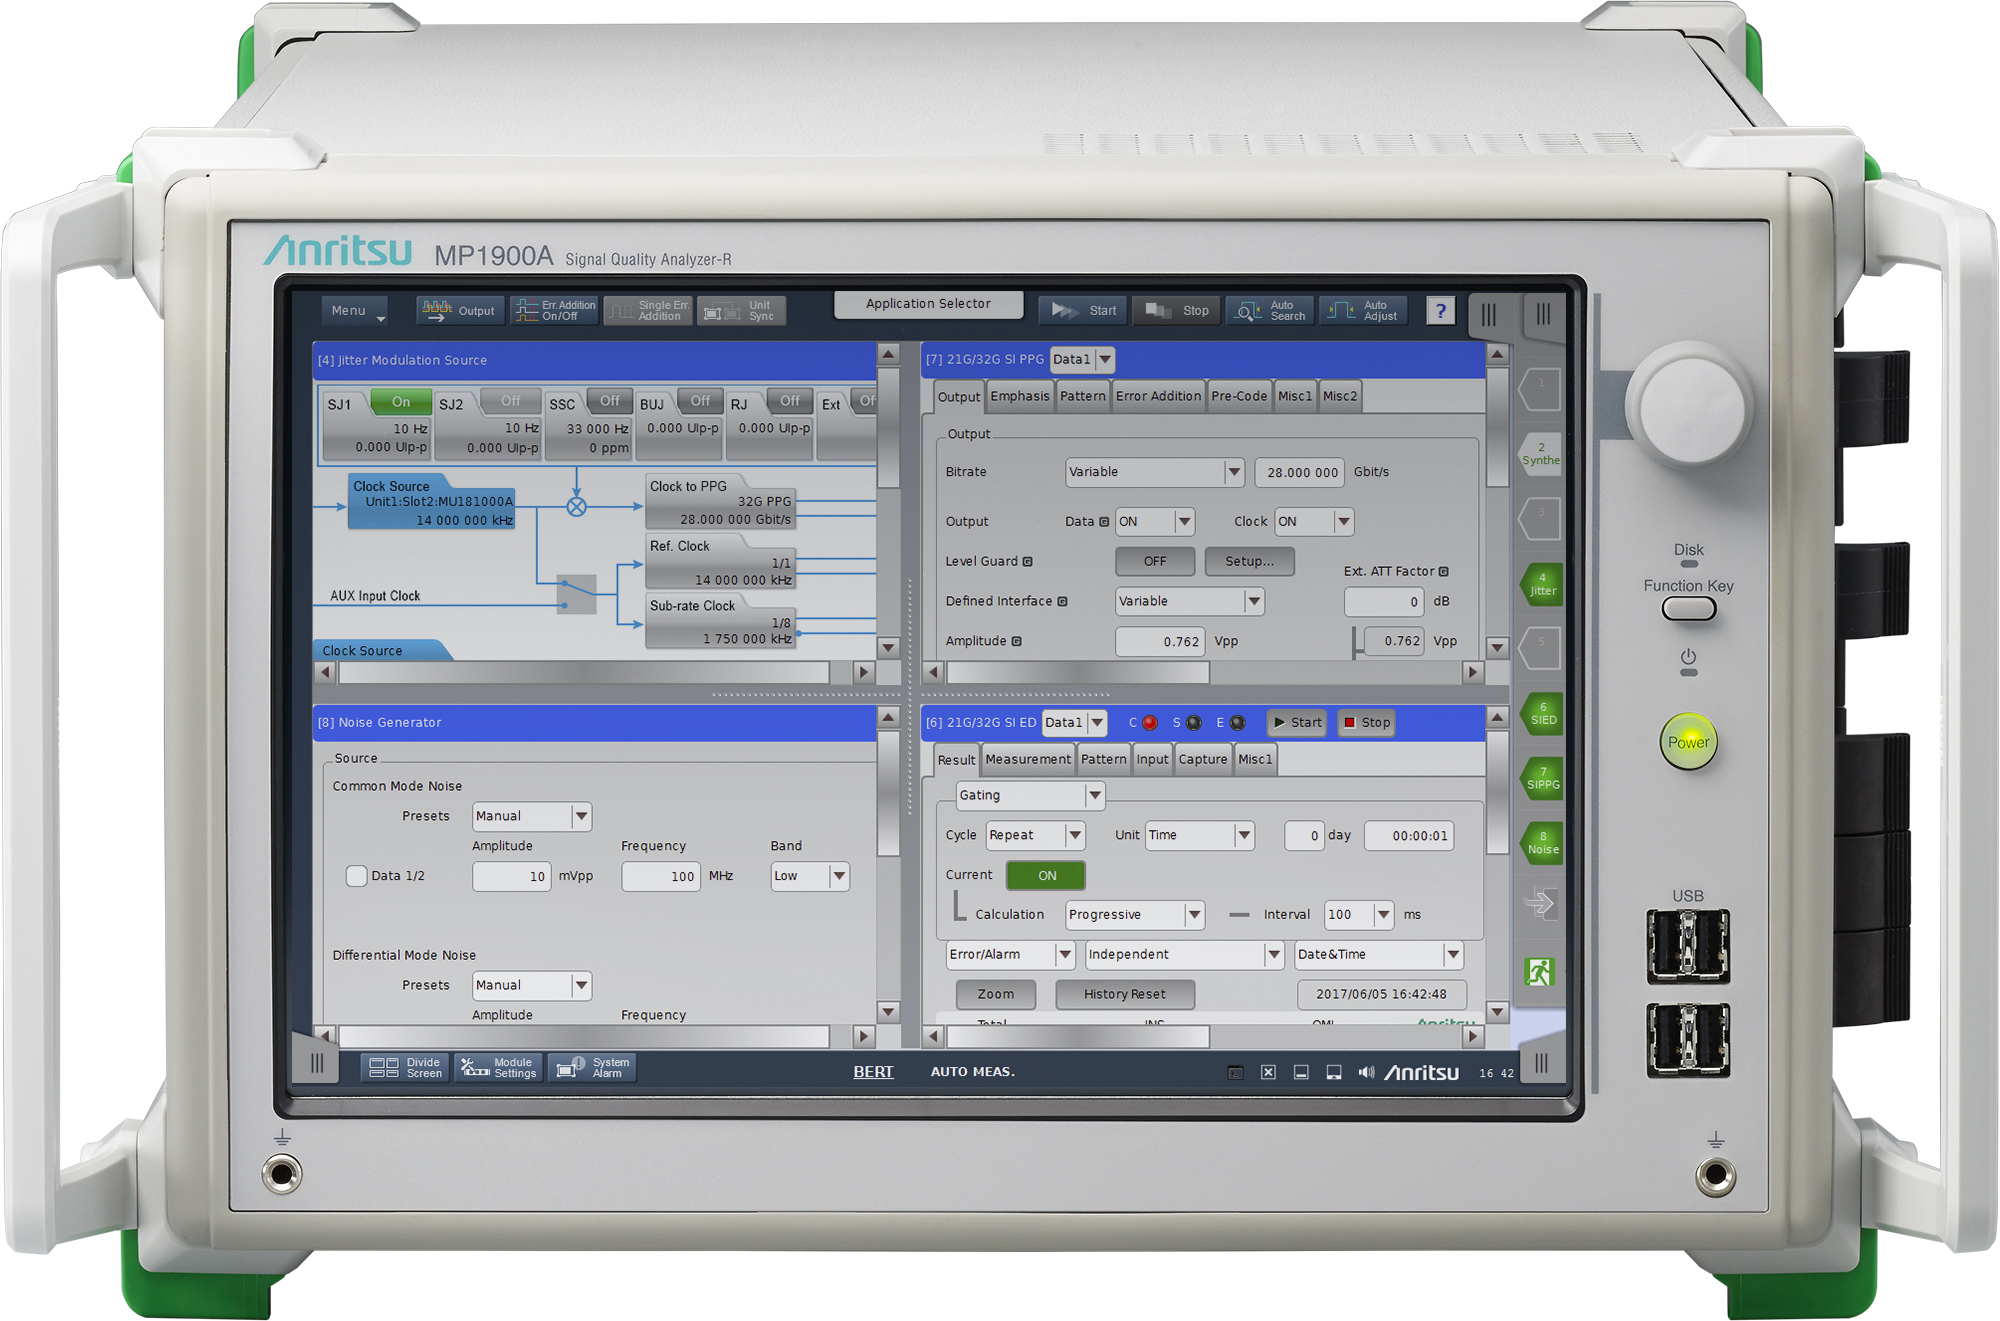Open Divide Screen from the bottom bar
The image size is (2000, 1321).
coord(404,1068)
